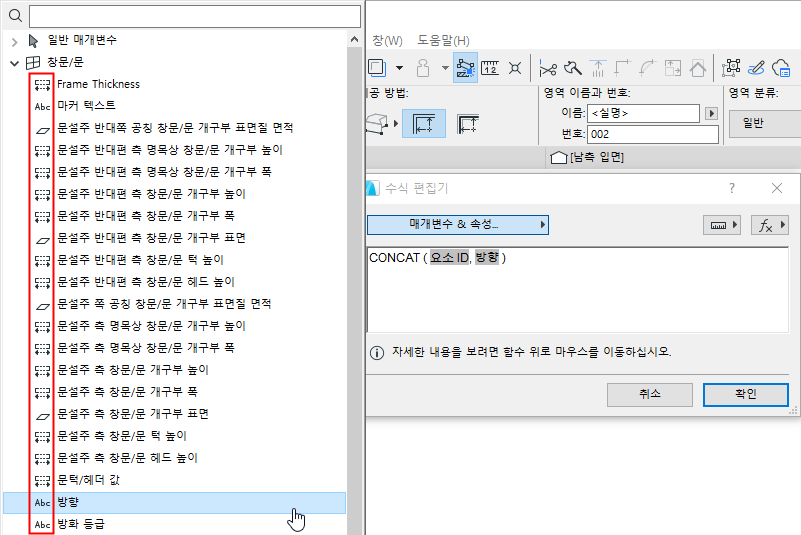This screenshot has height=535, width=801.
Task: Select the 방향 parameter row
Action: [x=174, y=502]
